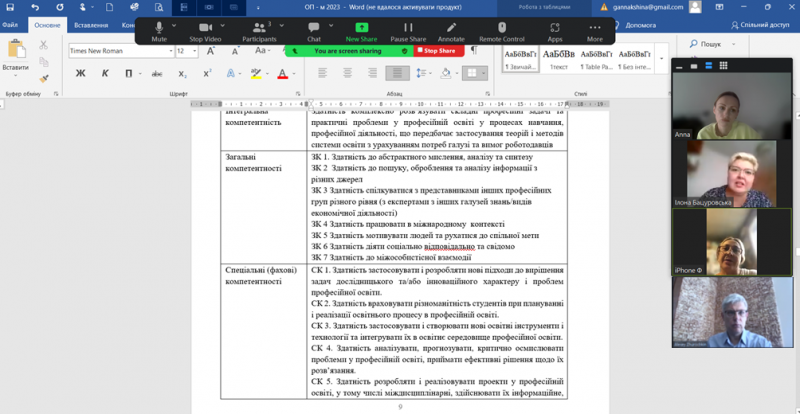Switch to the Вставлення ribbon tab

click(91, 25)
